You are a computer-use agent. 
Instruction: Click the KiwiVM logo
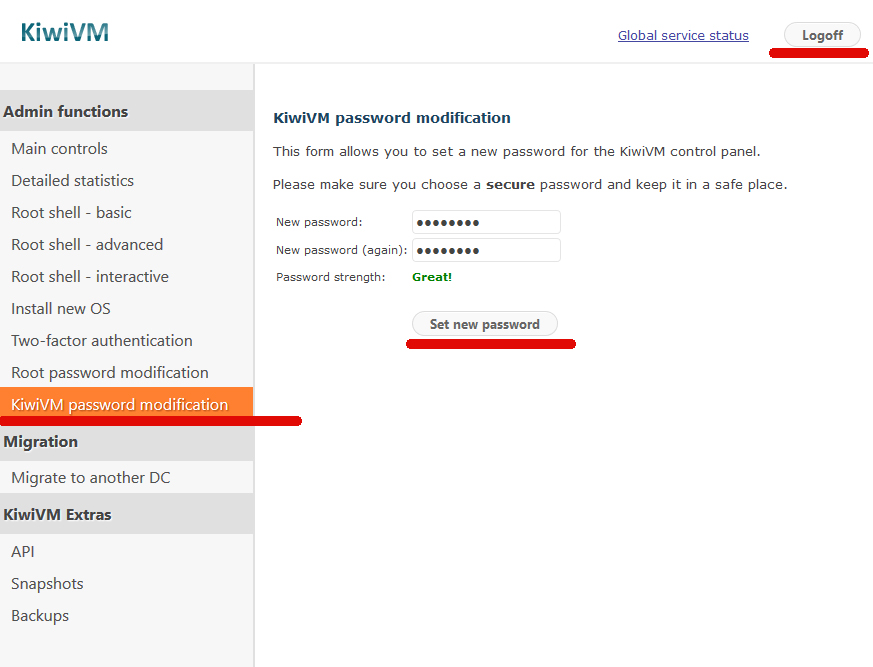coord(64,33)
